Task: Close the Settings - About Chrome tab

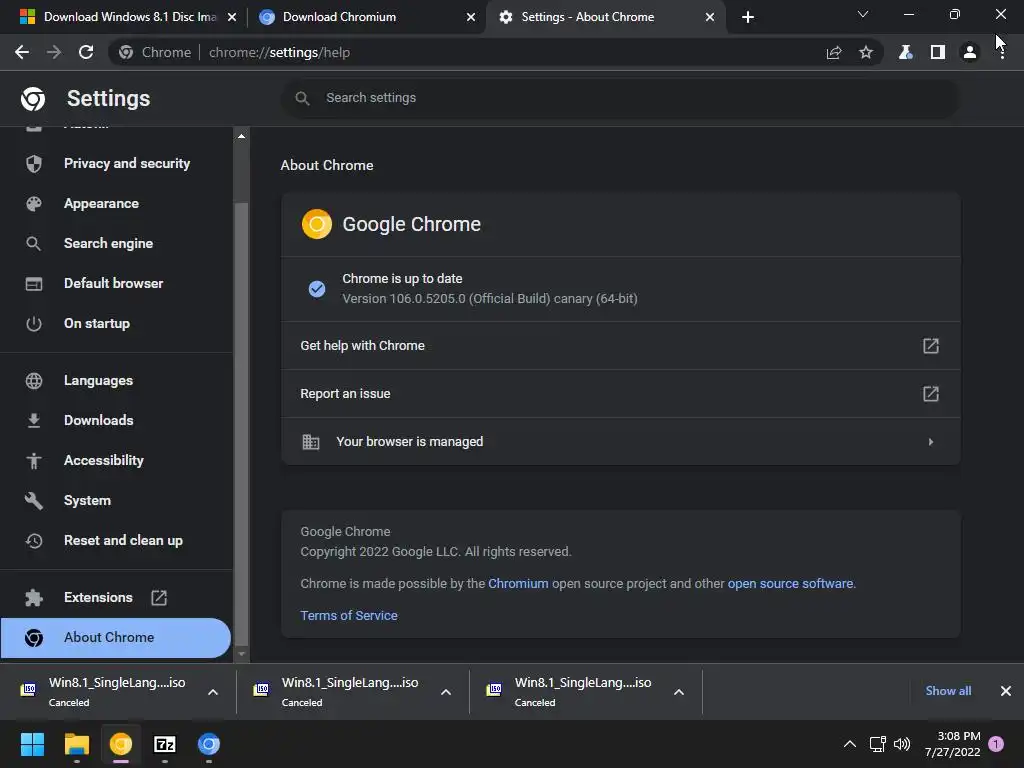Action: [710, 17]
